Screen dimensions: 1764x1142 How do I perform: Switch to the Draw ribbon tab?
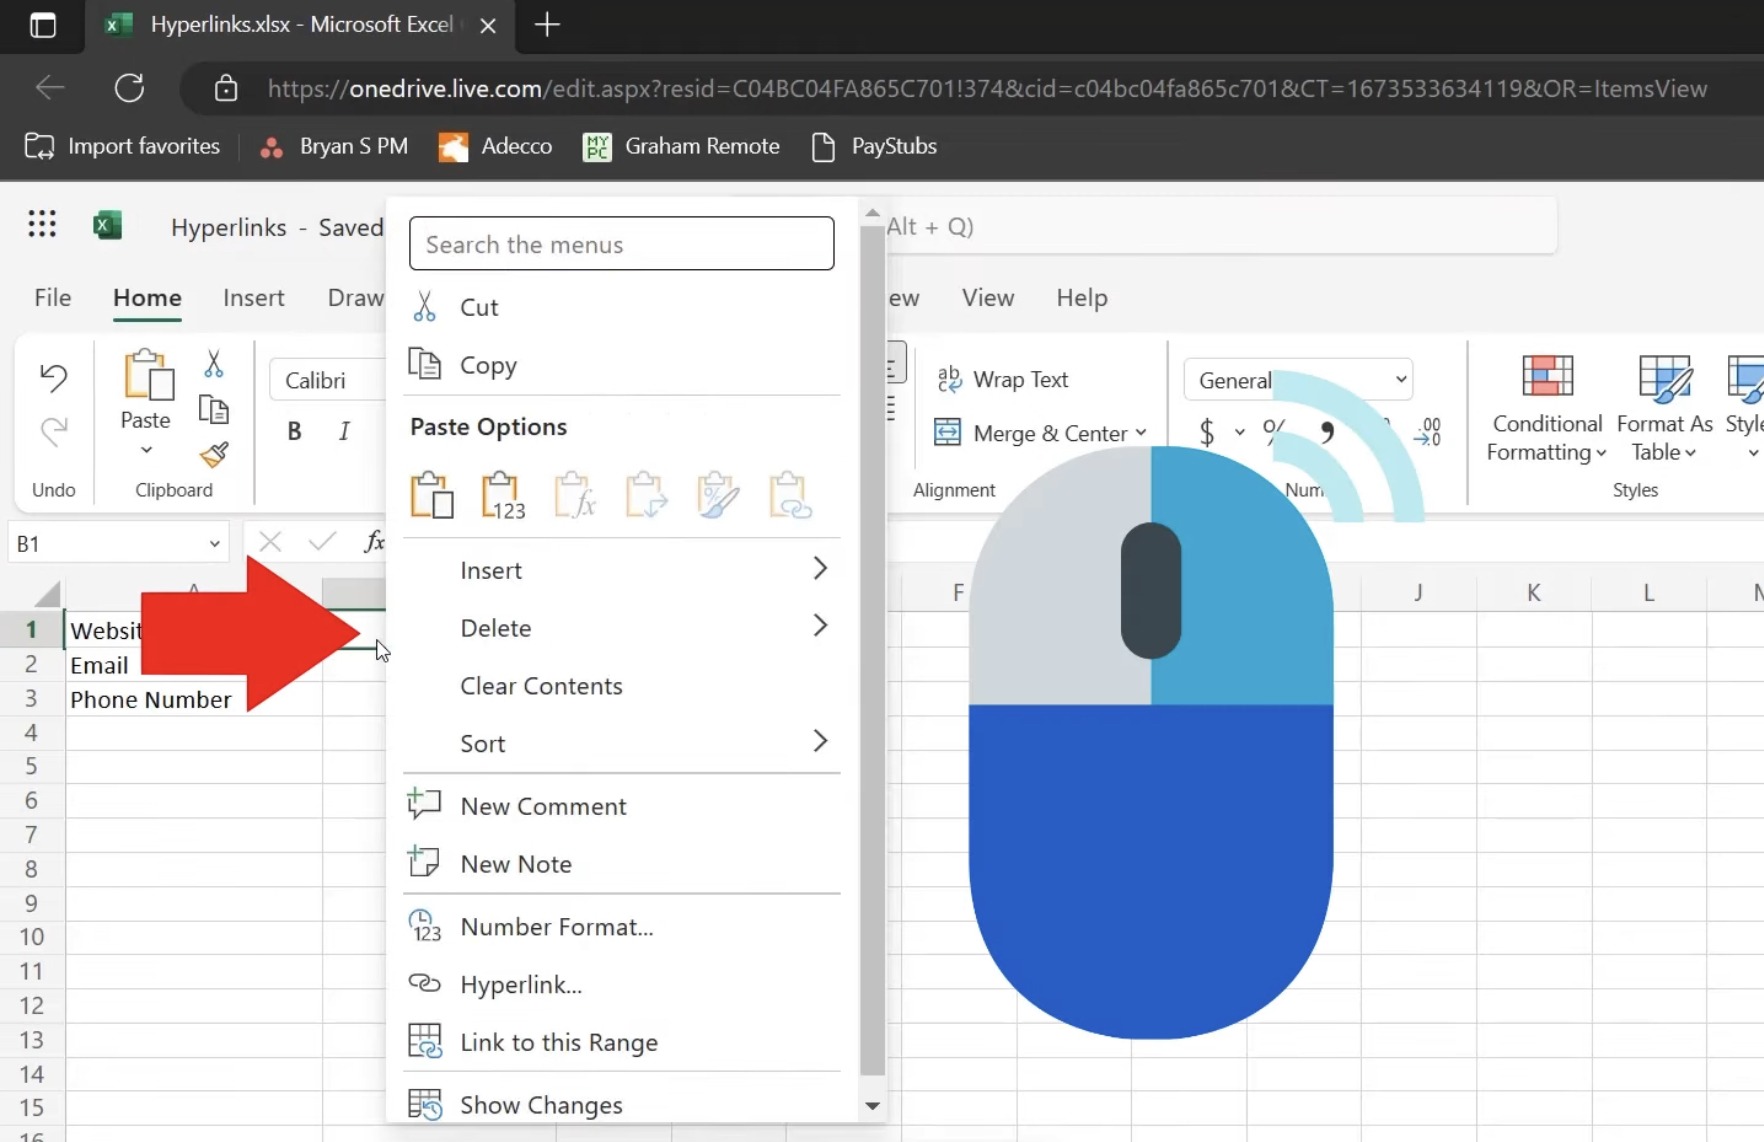pyautogui.click(x=355, y=298)
